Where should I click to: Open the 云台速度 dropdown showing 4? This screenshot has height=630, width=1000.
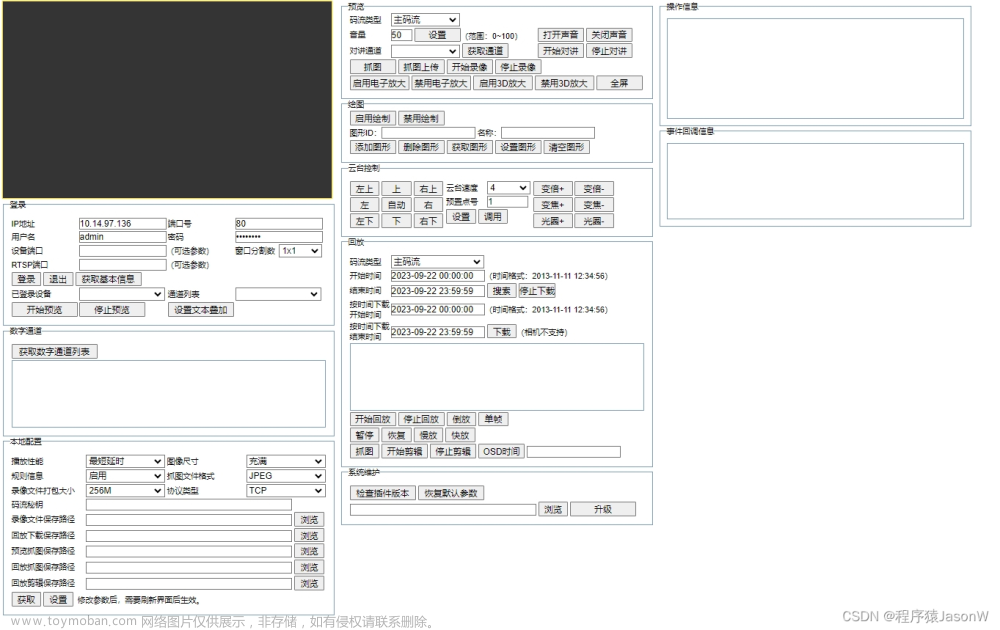pyautogui.click(x=508, y=187)
